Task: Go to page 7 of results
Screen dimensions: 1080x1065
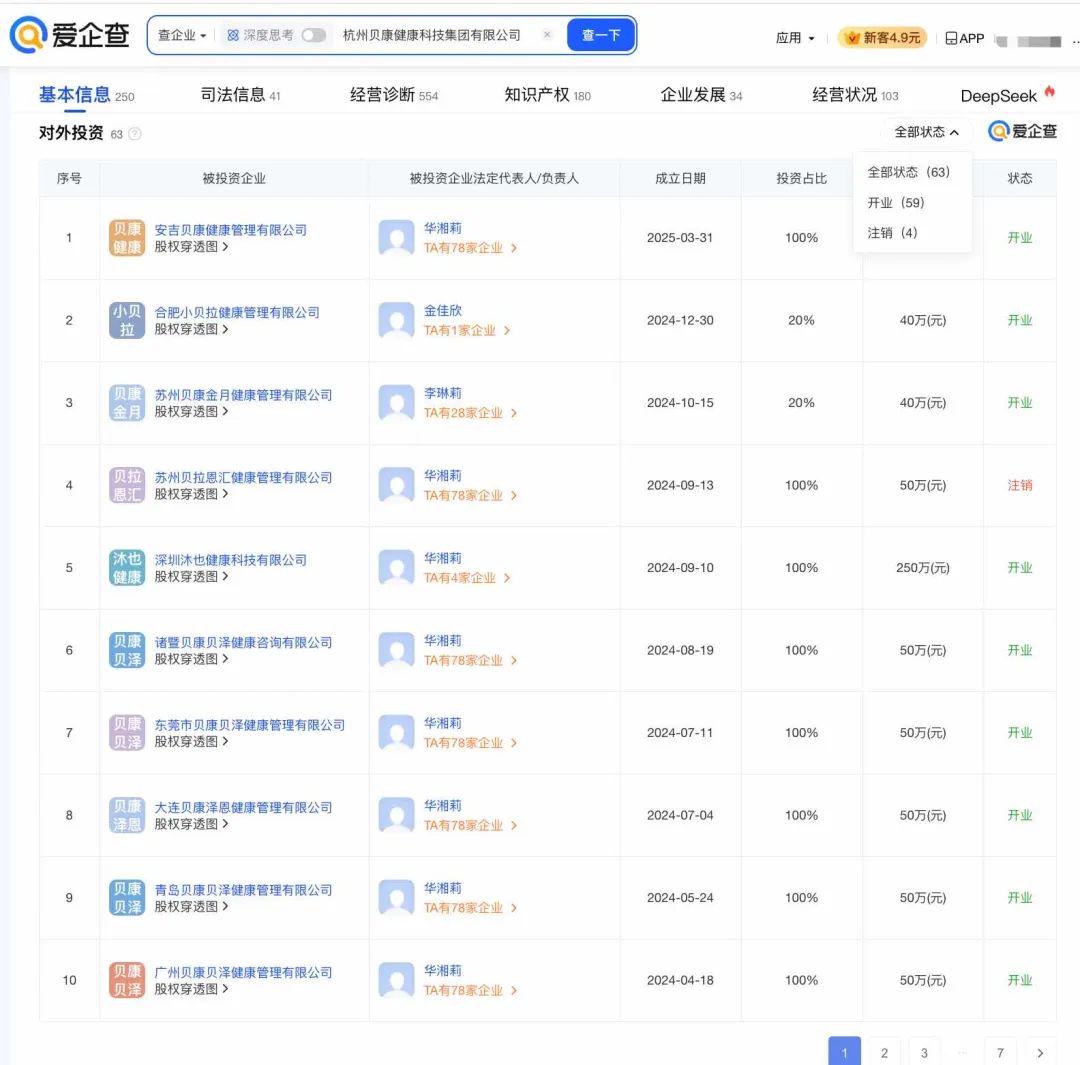Action: pos(1000,1052)
